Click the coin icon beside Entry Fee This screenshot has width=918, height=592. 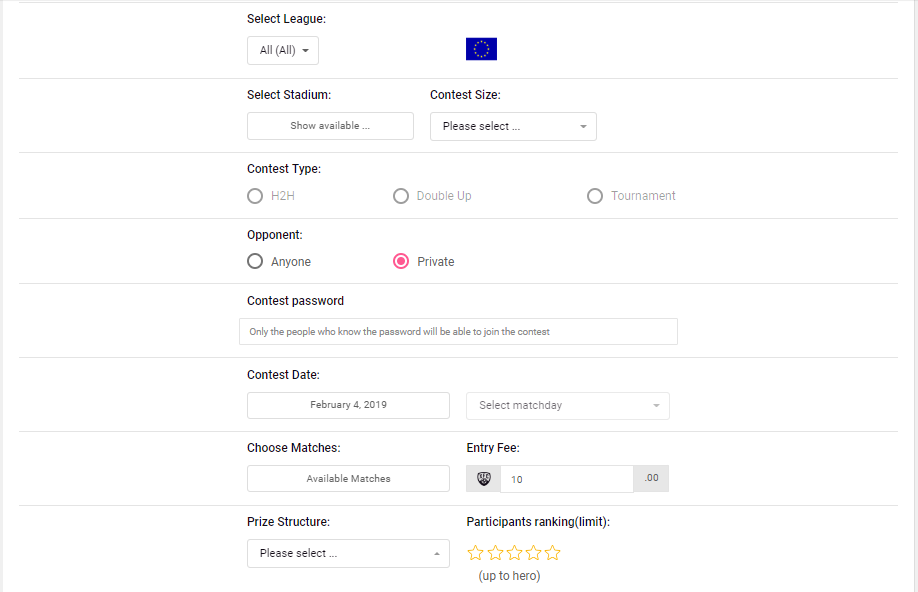pyautogui.click(x=484, y=479)
